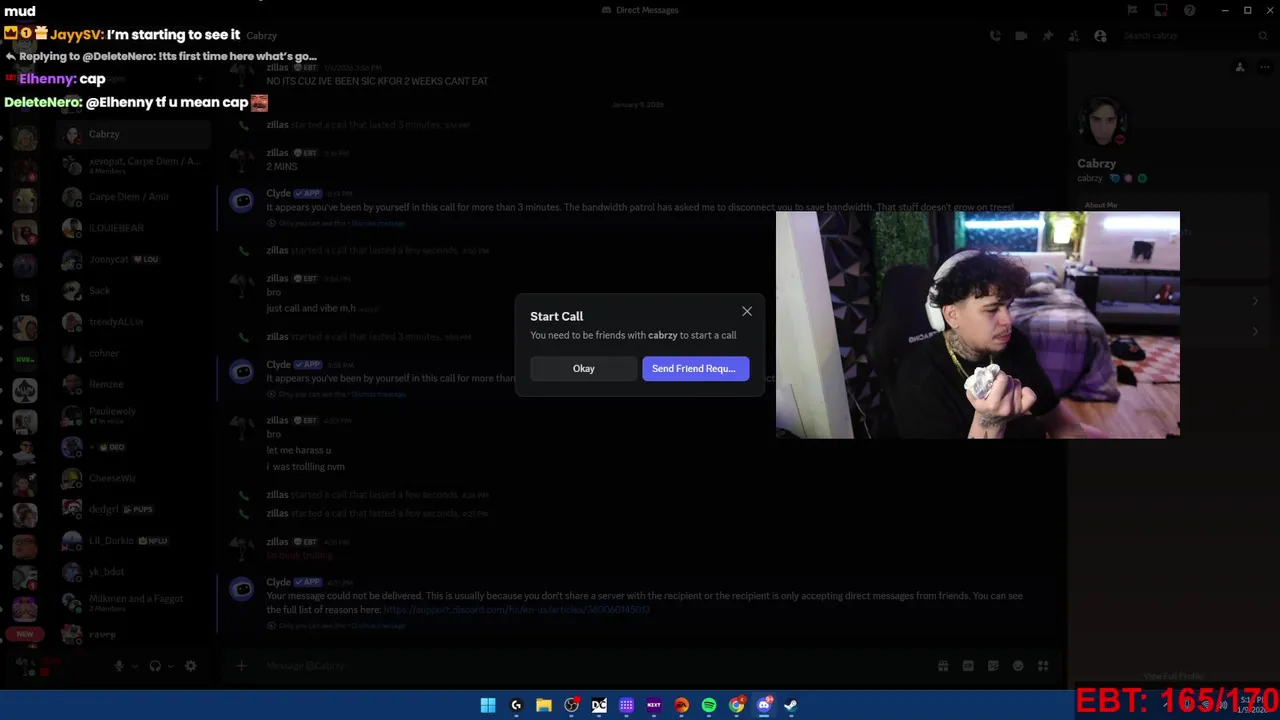Select Cabrzy in the direct messages list
This screenshot has height=720, width=1280.
(x=134, y=134)
